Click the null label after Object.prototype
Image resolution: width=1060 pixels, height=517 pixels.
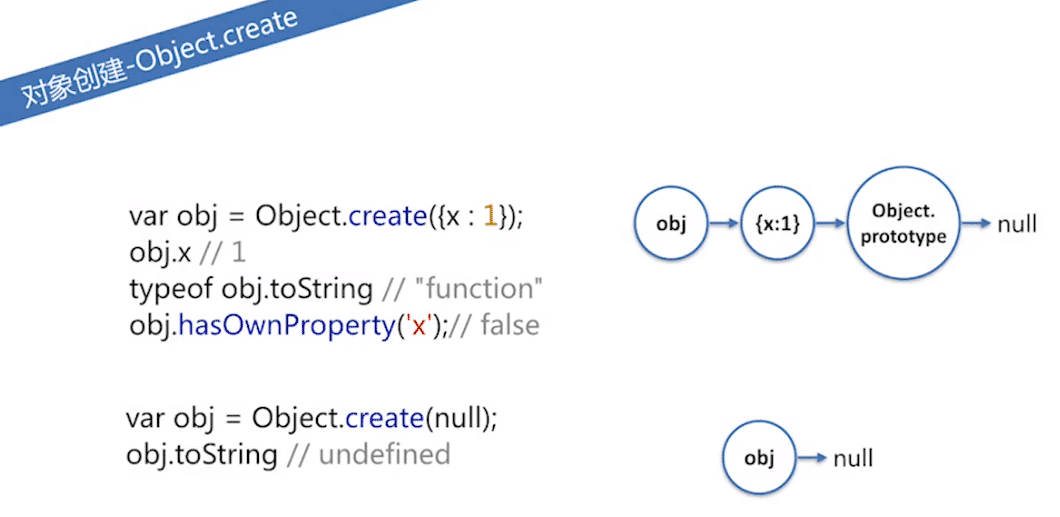tap(1016, 224)
